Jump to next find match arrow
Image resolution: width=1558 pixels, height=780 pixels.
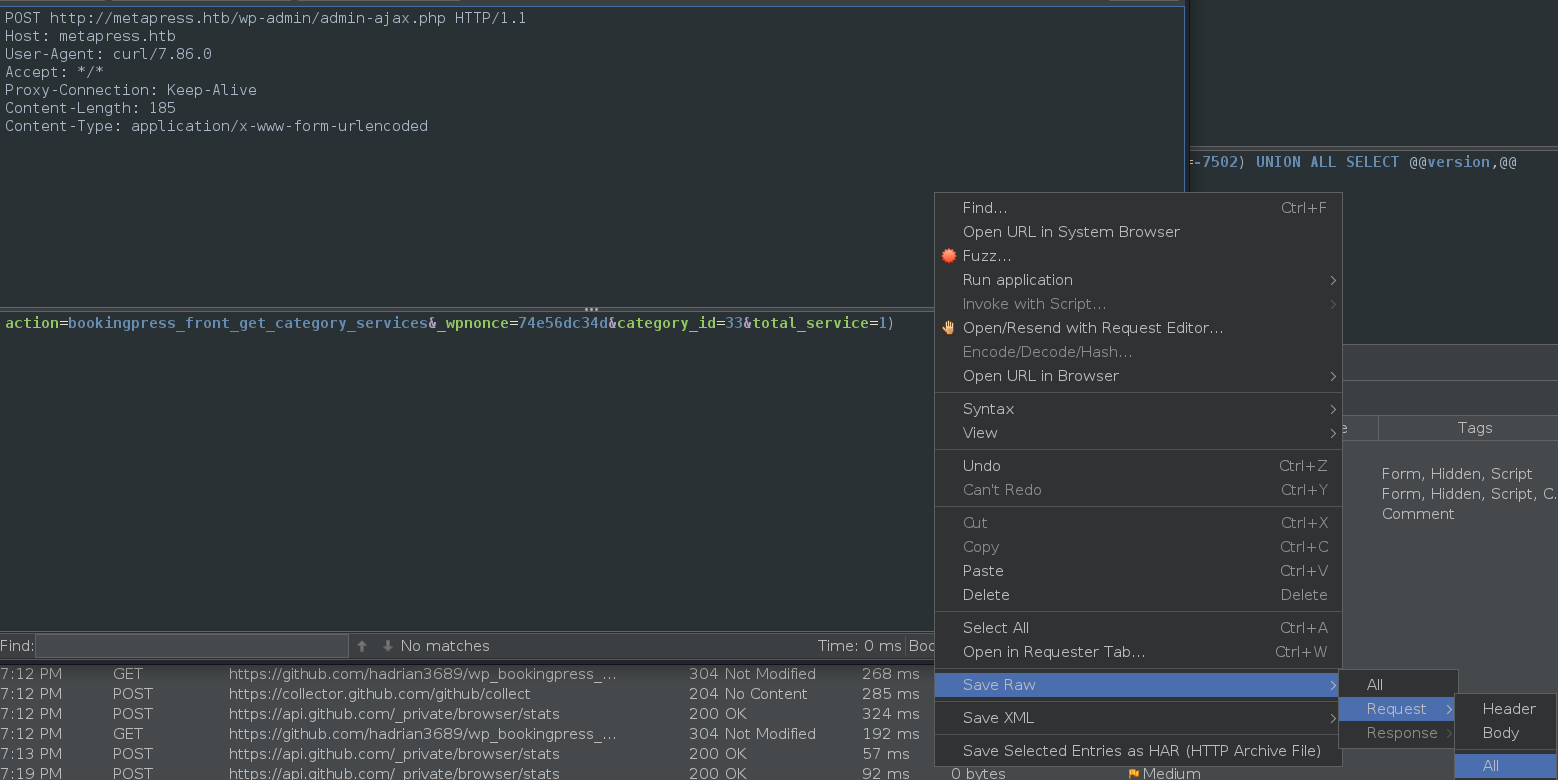coord(388,646)
